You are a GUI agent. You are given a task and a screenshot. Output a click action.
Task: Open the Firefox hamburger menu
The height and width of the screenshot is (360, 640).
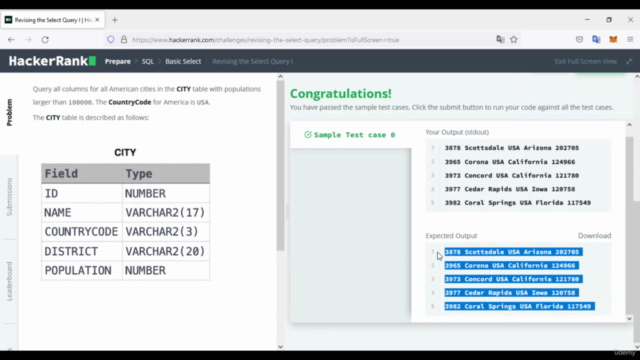point(630,40)
